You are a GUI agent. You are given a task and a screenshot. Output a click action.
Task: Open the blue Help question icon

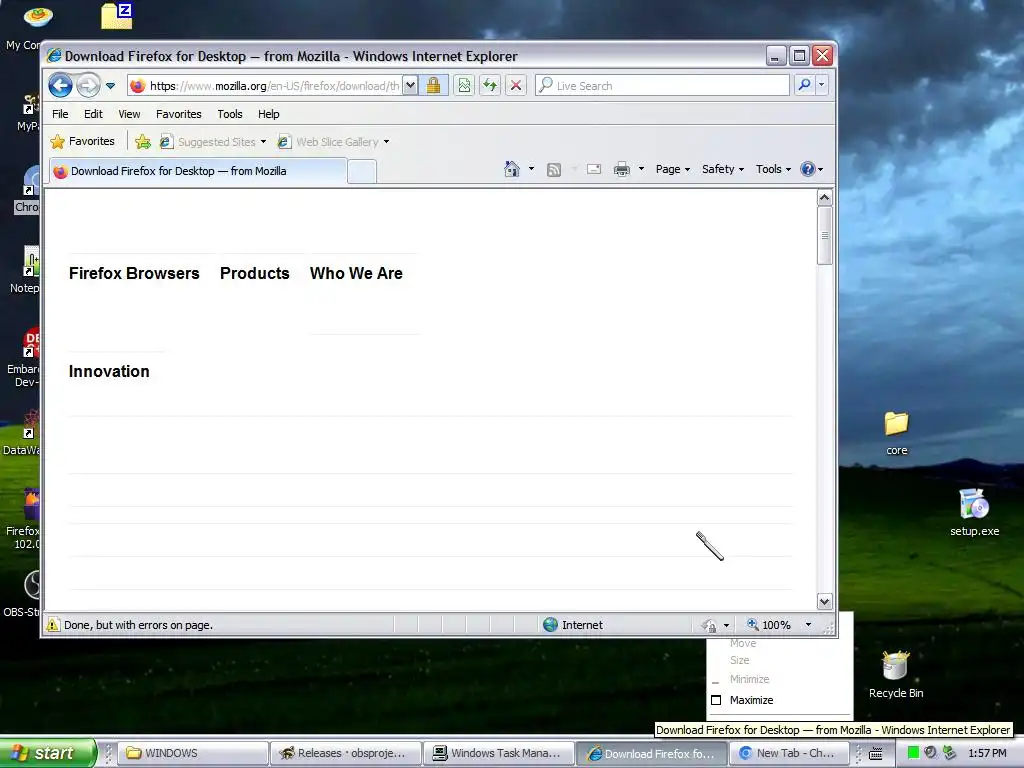(x=808, y=169)
